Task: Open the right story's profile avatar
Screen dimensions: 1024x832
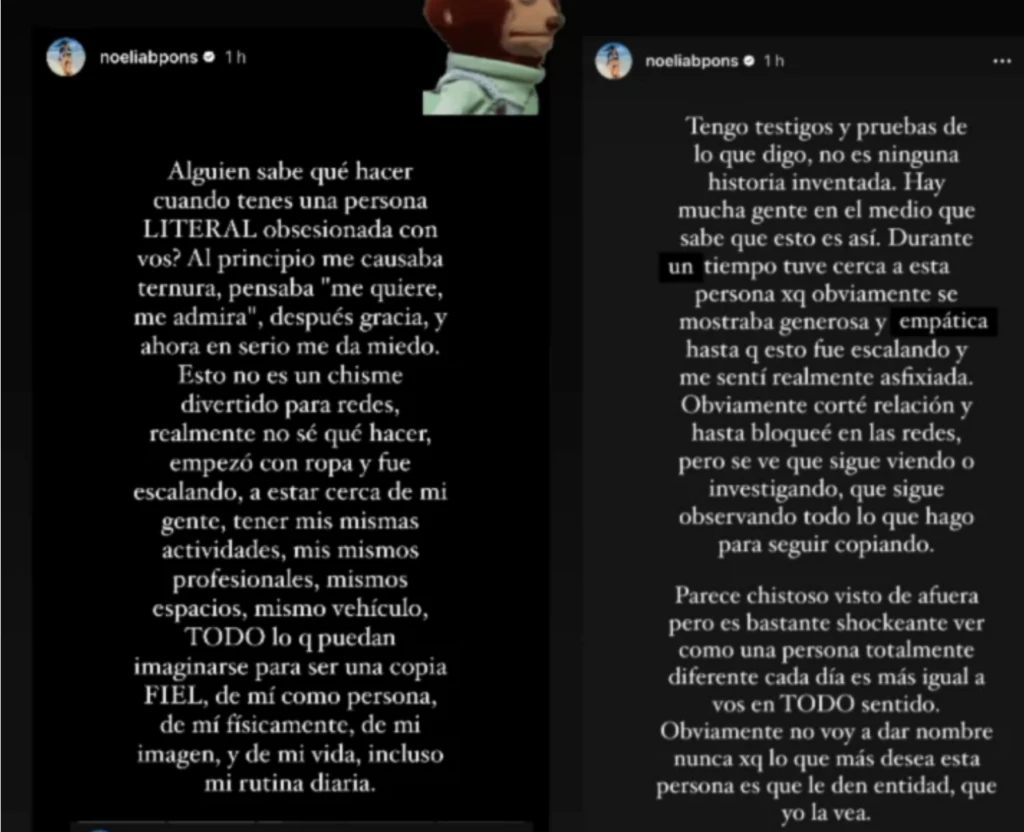Action: coord(613,61)
